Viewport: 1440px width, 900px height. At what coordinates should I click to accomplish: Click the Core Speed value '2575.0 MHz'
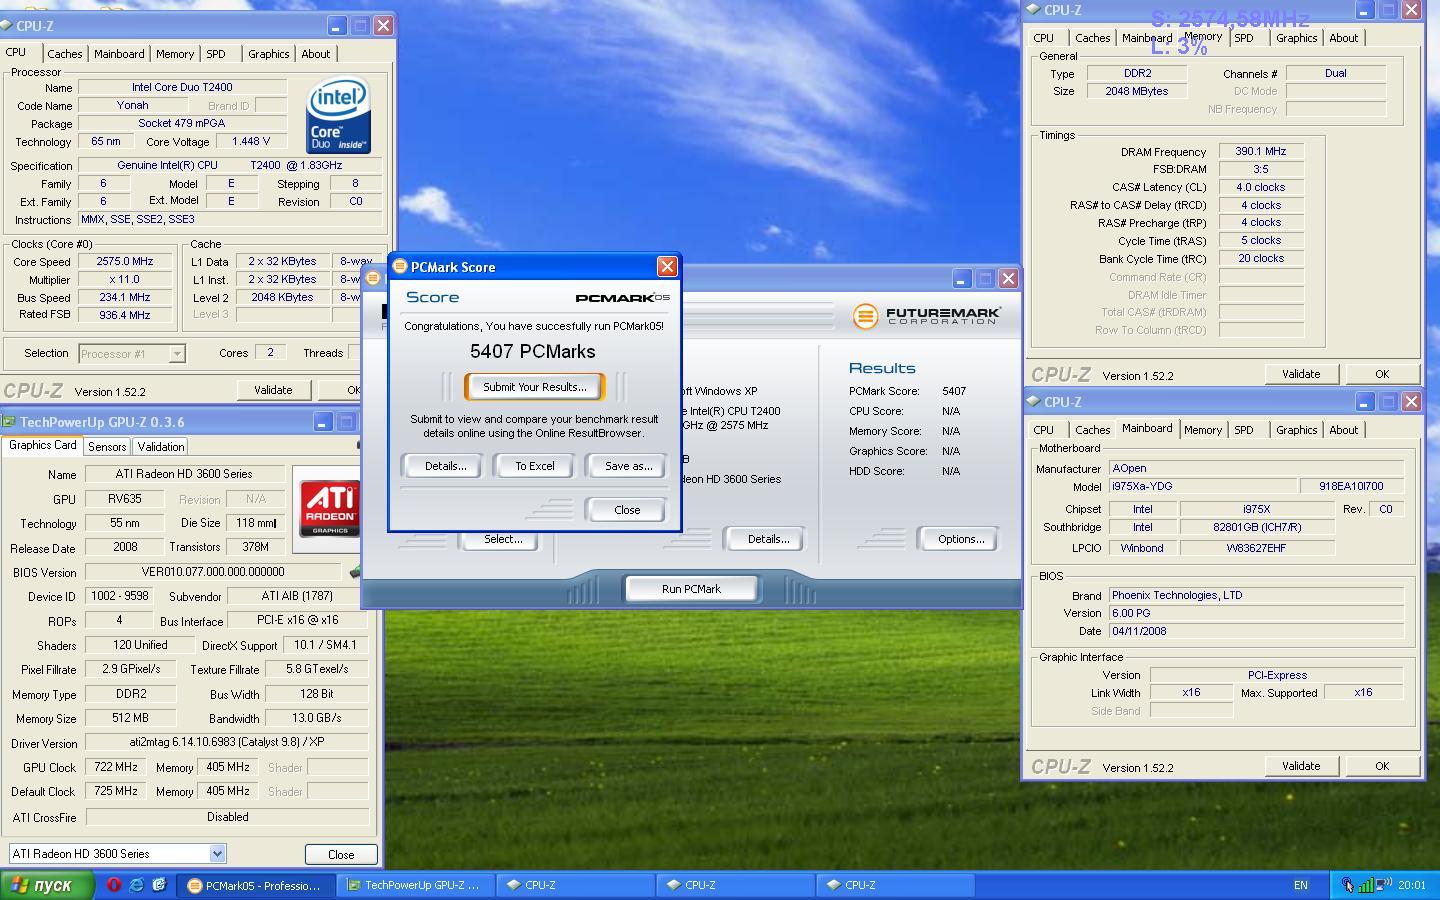tap(125, 262)
